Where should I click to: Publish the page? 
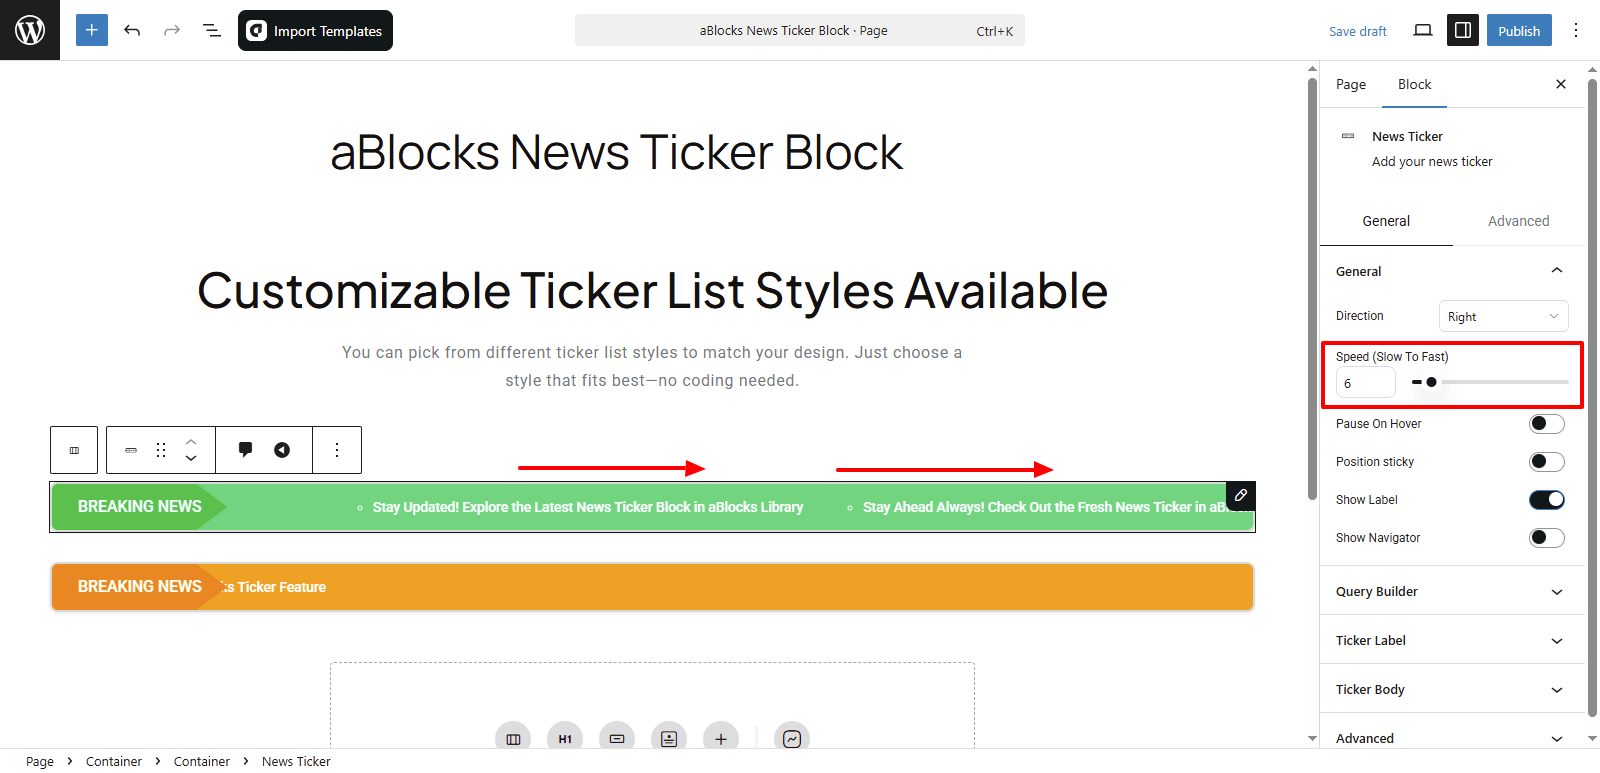pos(1519,30)
